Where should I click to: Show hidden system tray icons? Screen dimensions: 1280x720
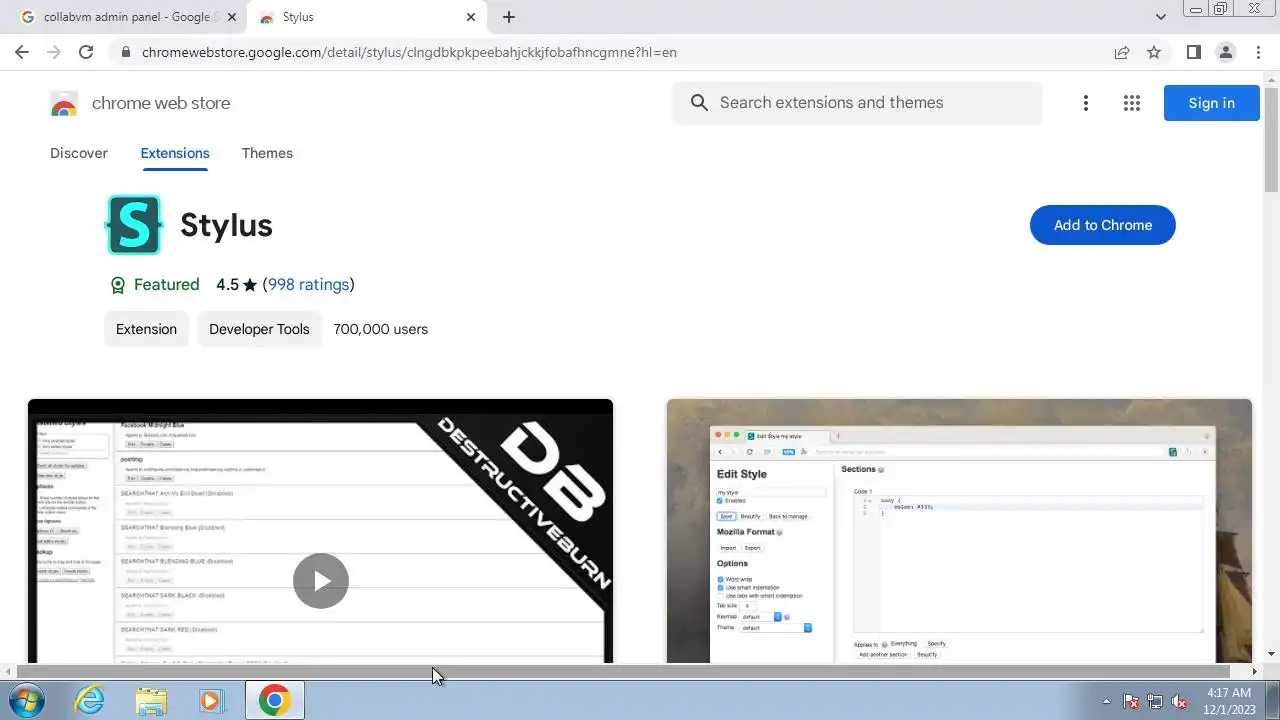(1106, 701)
